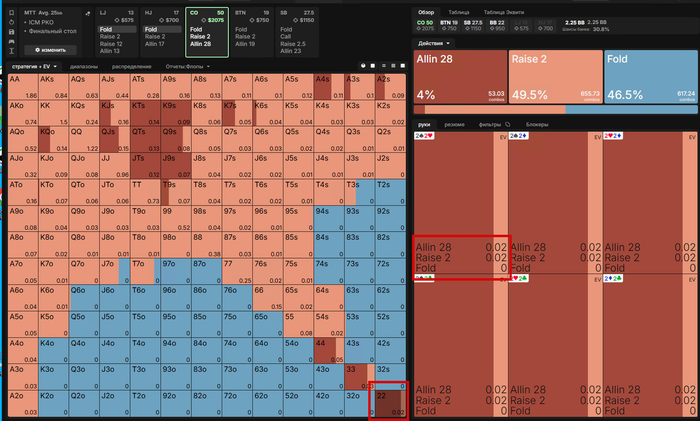
Task: Click the blue Fold action box
Action: coord(650,77)
